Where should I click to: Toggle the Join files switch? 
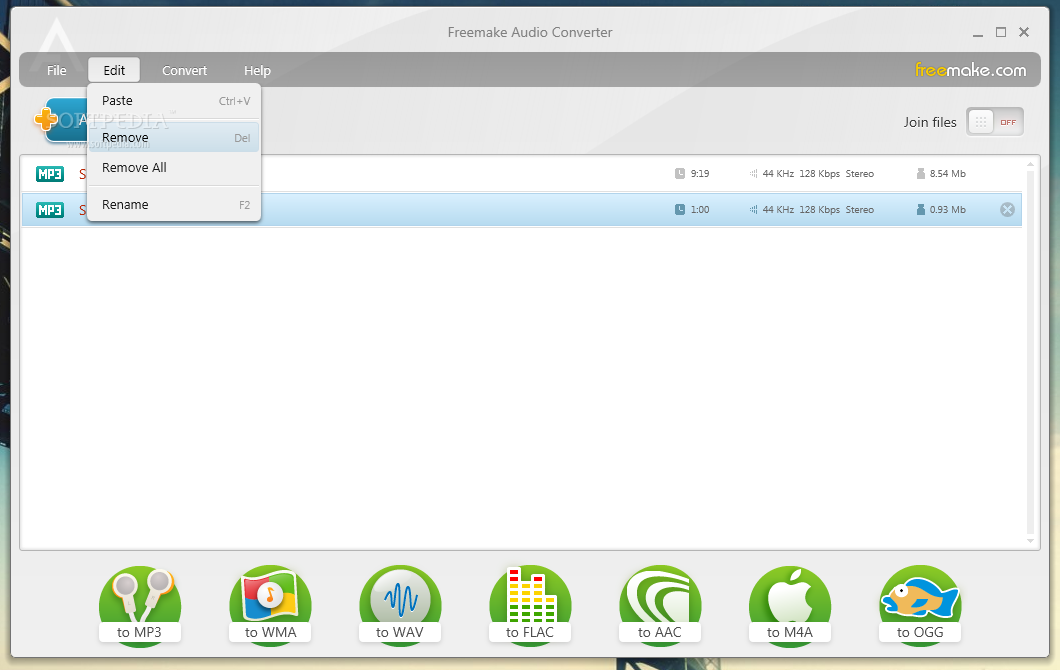[x=995, y=122]
